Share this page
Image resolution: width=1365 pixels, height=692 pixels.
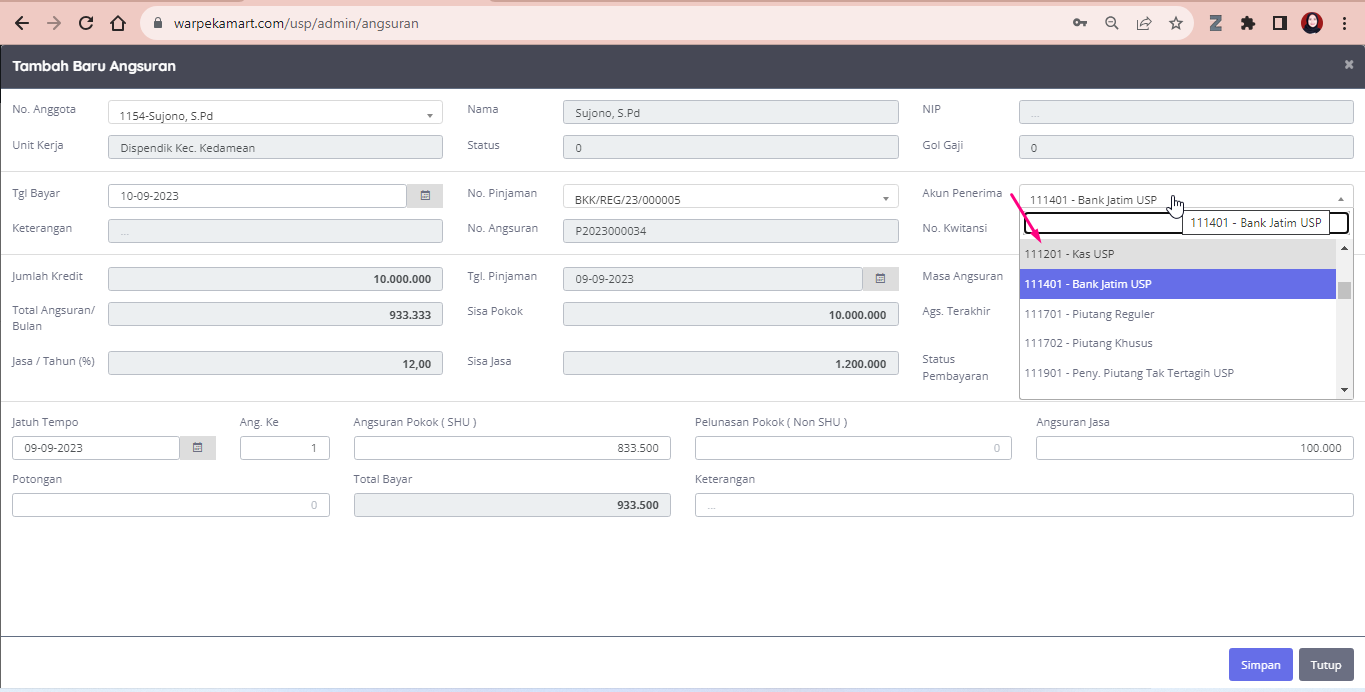[x=1144, y=23]
